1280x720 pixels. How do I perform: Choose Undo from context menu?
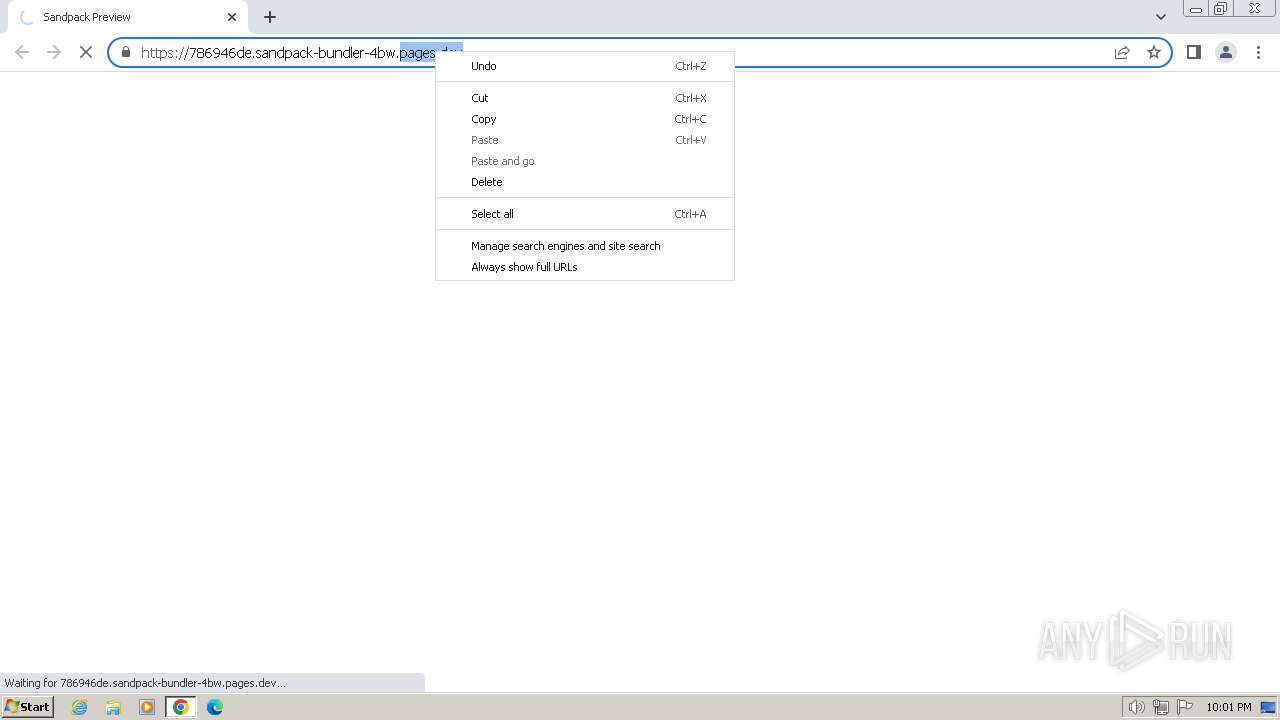coord(585,66)
